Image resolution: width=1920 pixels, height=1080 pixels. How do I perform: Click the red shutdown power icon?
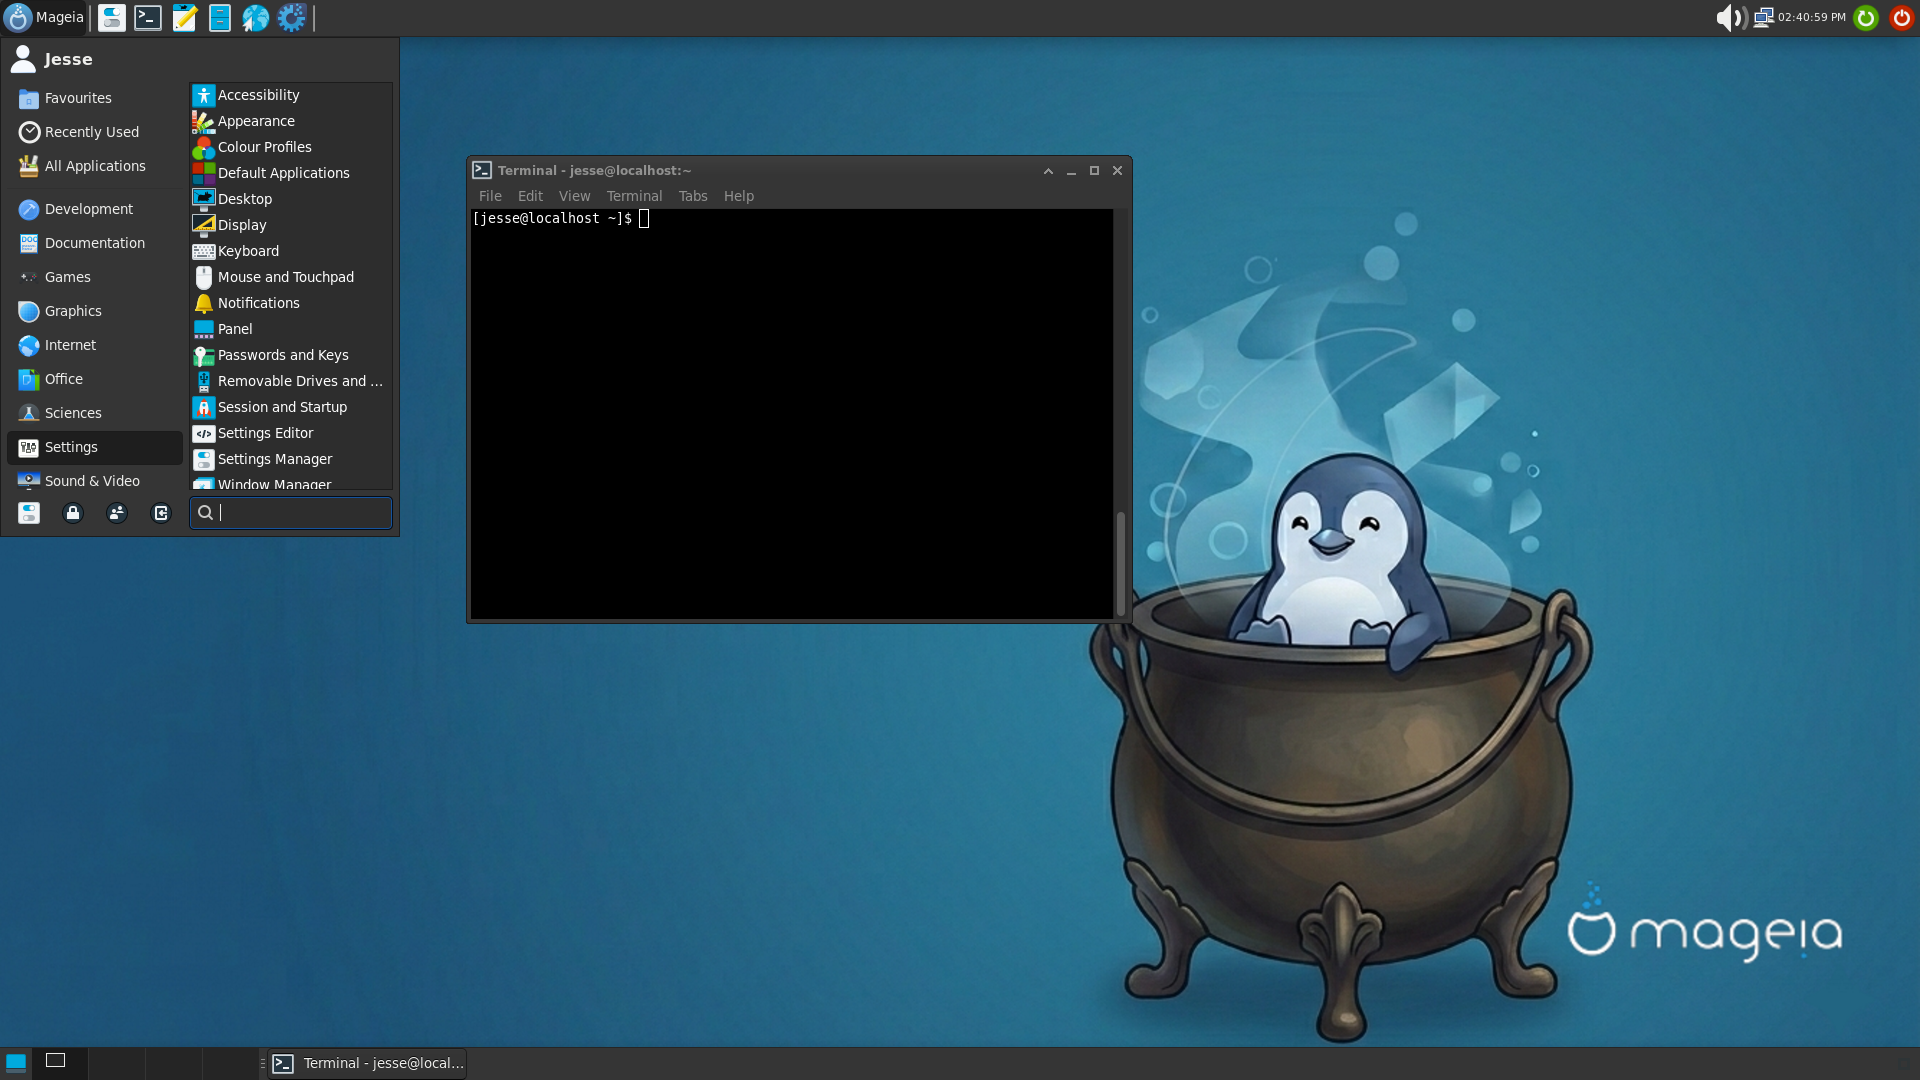1902,17
